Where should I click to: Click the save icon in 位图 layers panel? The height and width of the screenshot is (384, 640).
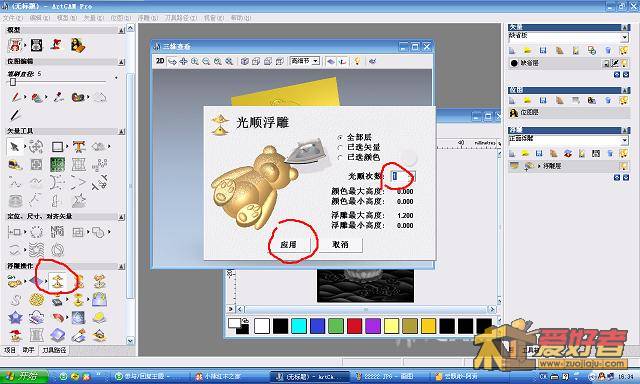(x=543, y=100)
